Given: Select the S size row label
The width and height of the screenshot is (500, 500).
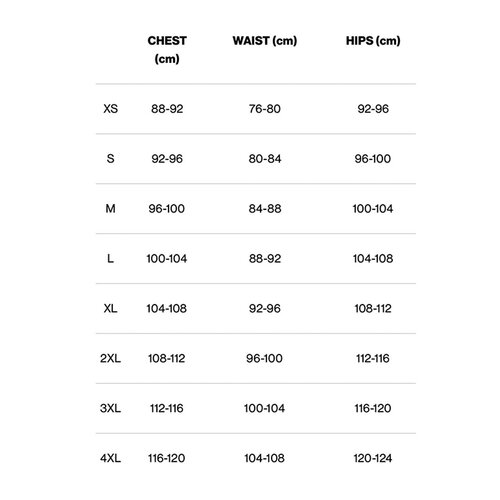Looking at the screenshot, I should [x=110, y=159].
